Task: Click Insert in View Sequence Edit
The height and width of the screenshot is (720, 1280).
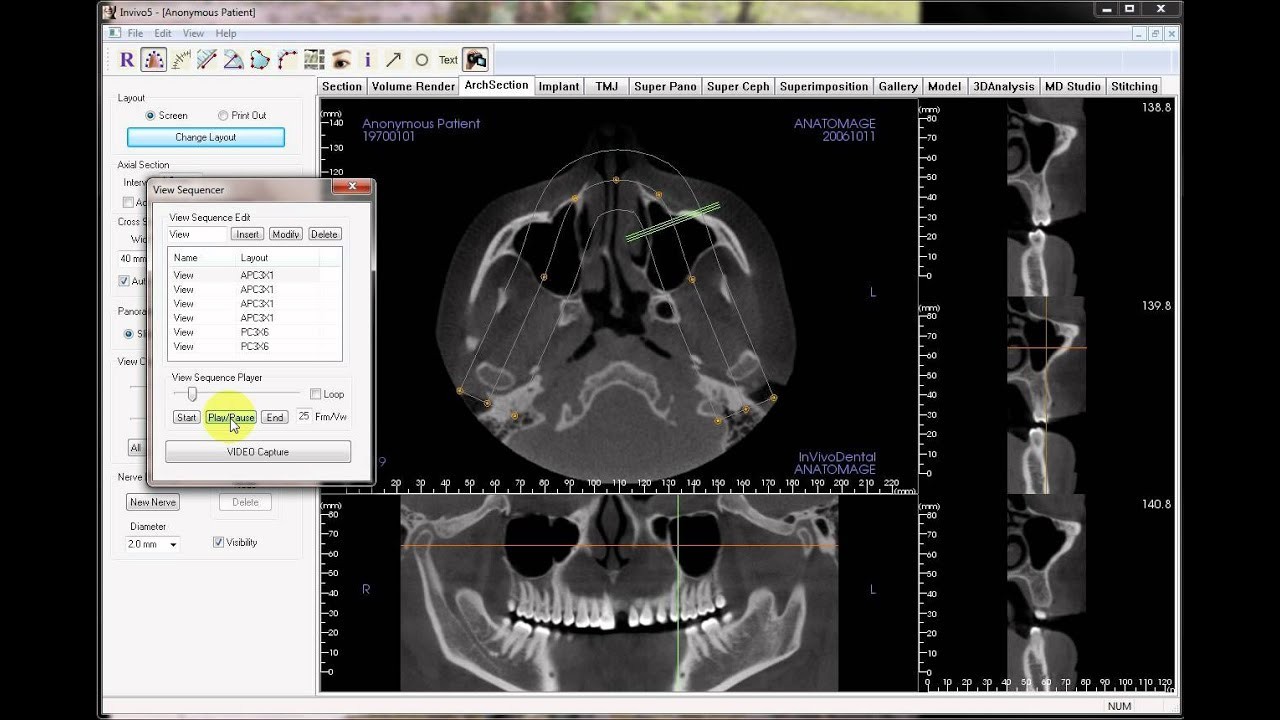Action: [x=247, y=234]
